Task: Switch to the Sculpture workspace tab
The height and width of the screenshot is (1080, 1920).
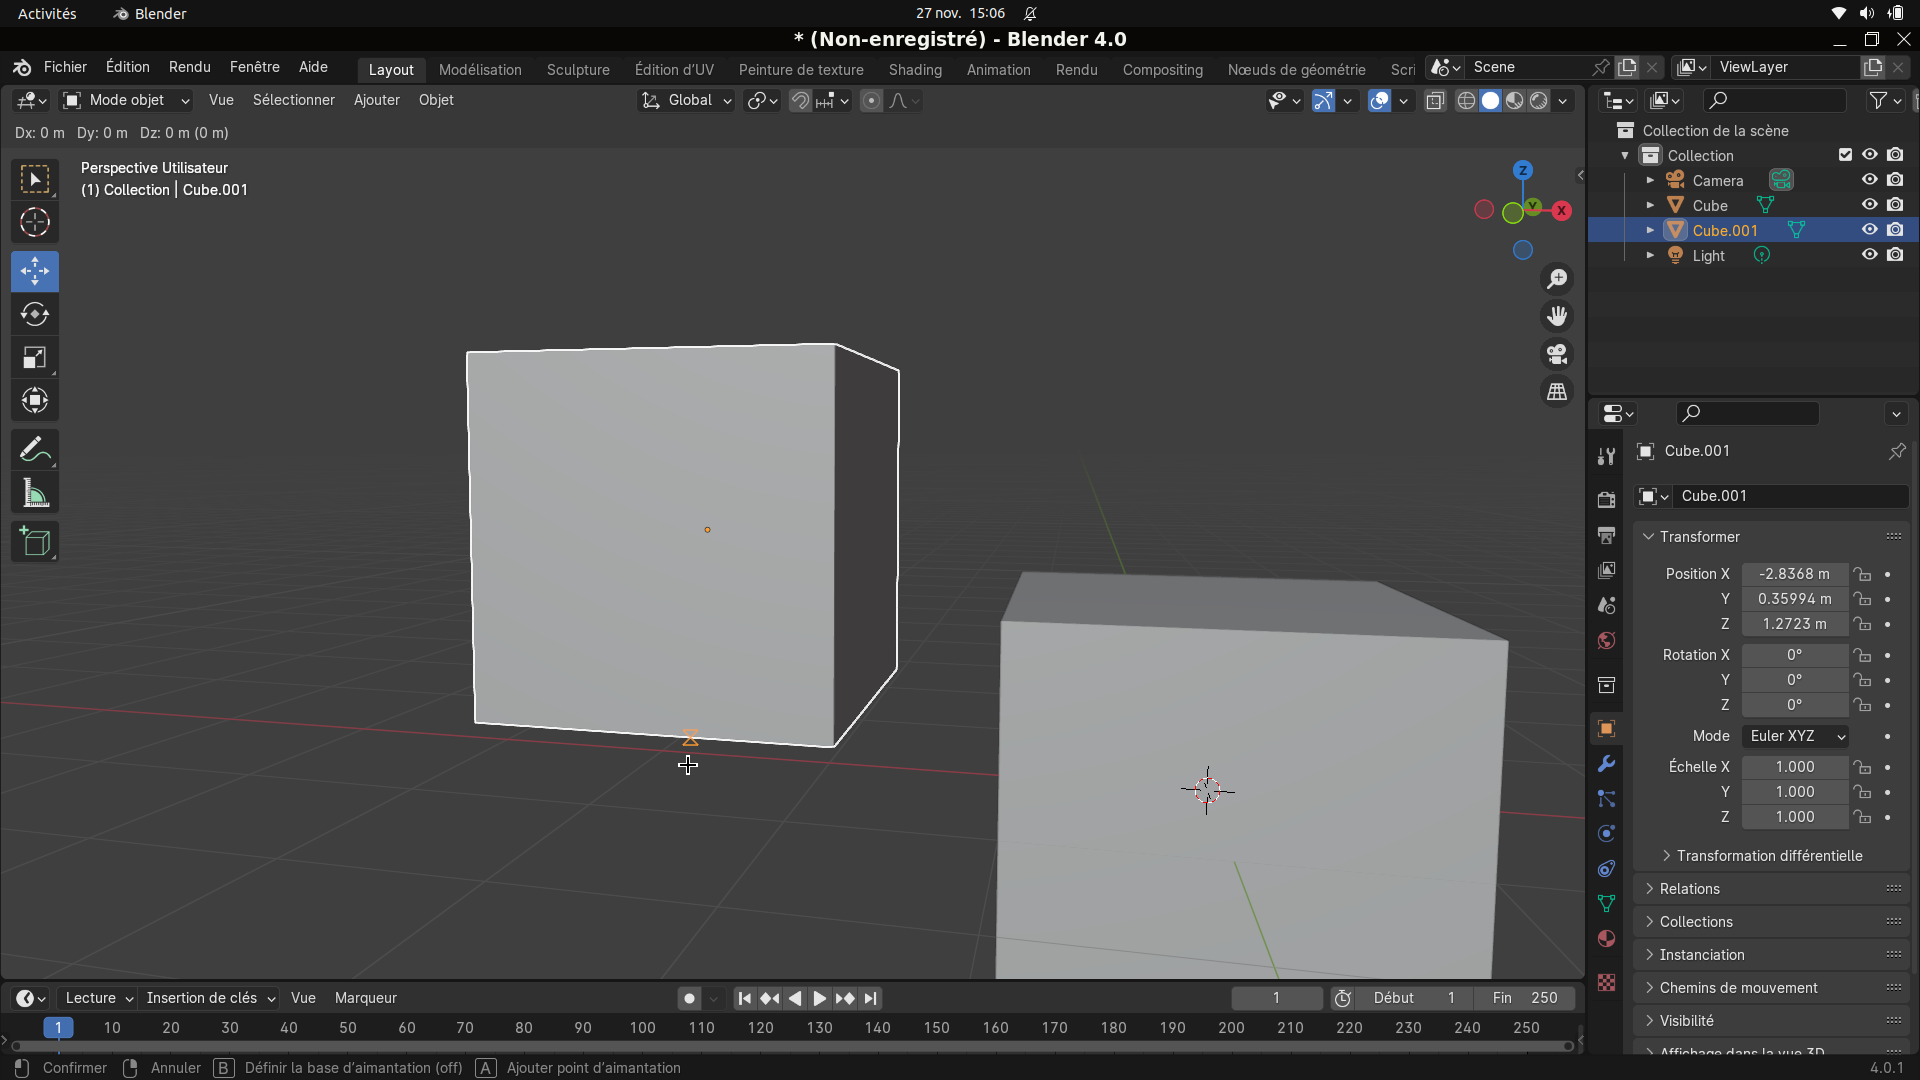Action: pyautogui.click(x=578, y=70)
